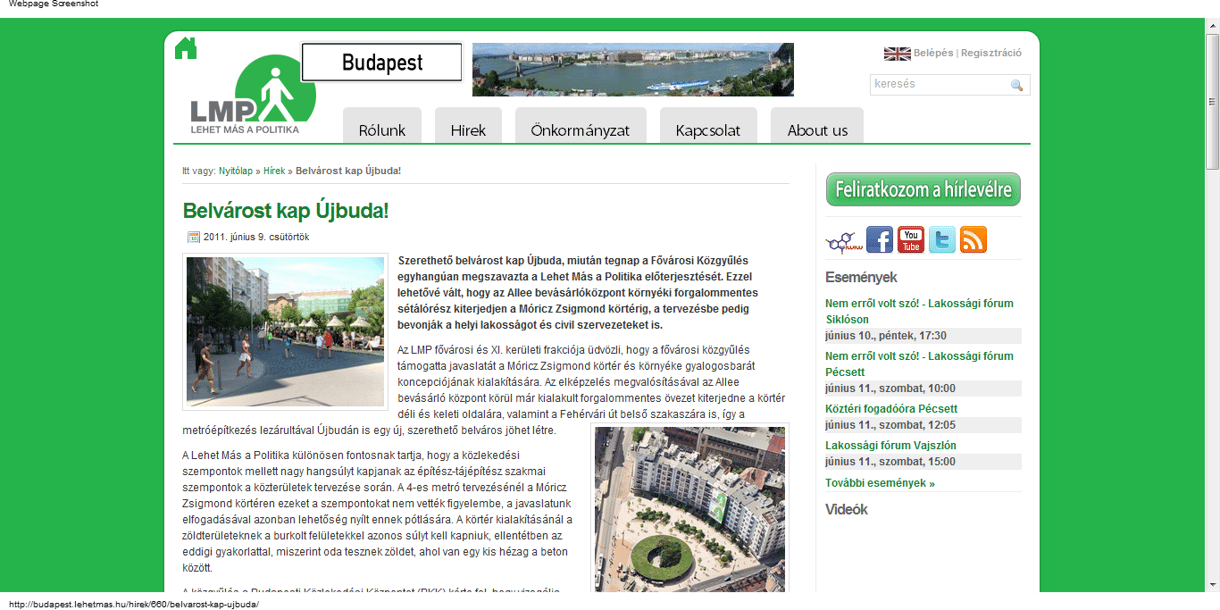Click the Belépés login link
This screenshot has width=1220, height=610.
coord(933,53)
